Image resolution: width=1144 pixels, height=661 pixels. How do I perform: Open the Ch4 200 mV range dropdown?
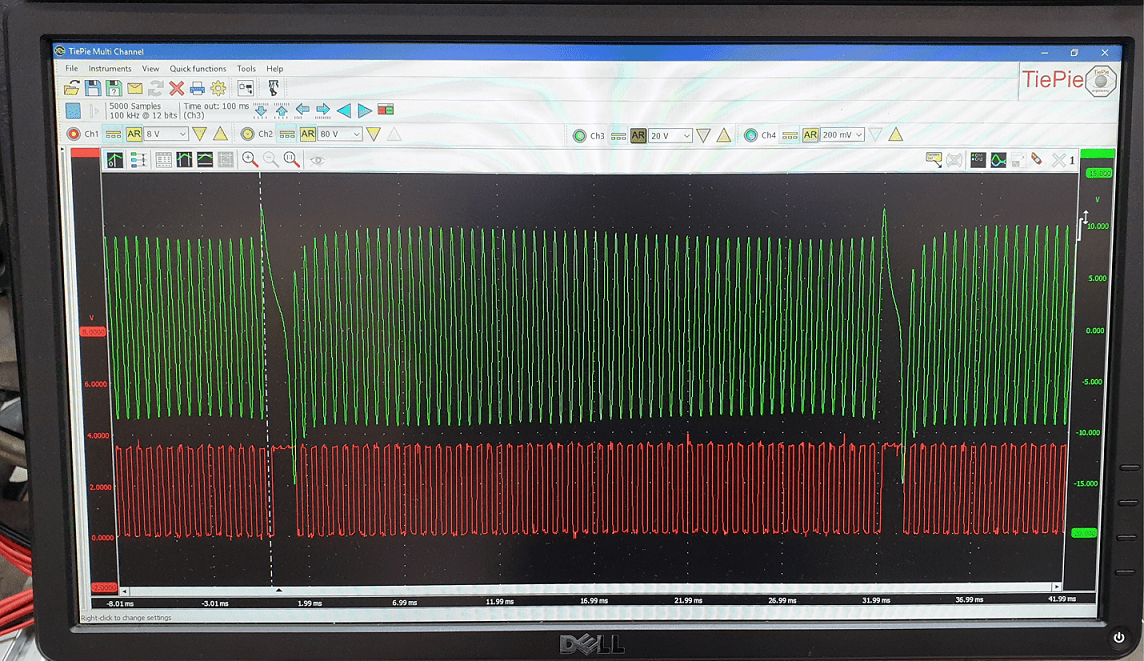tap(842, 135)
